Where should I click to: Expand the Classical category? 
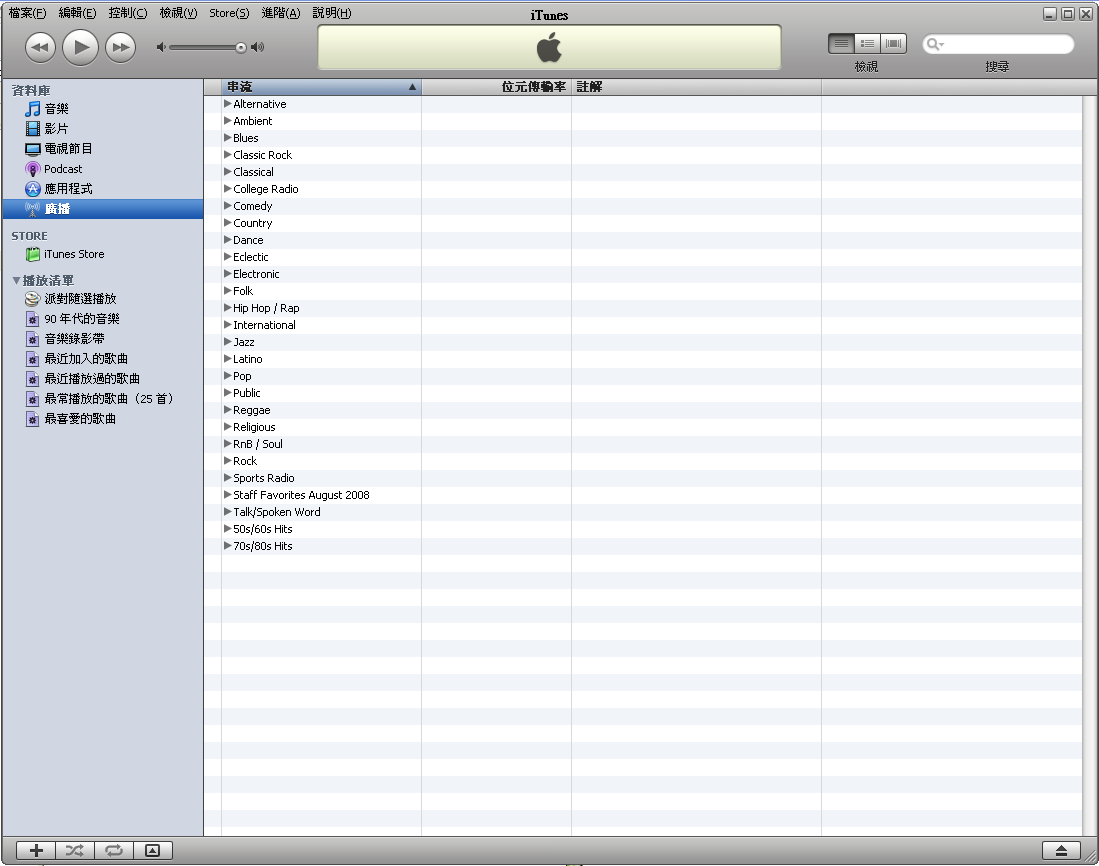(227, 172)
